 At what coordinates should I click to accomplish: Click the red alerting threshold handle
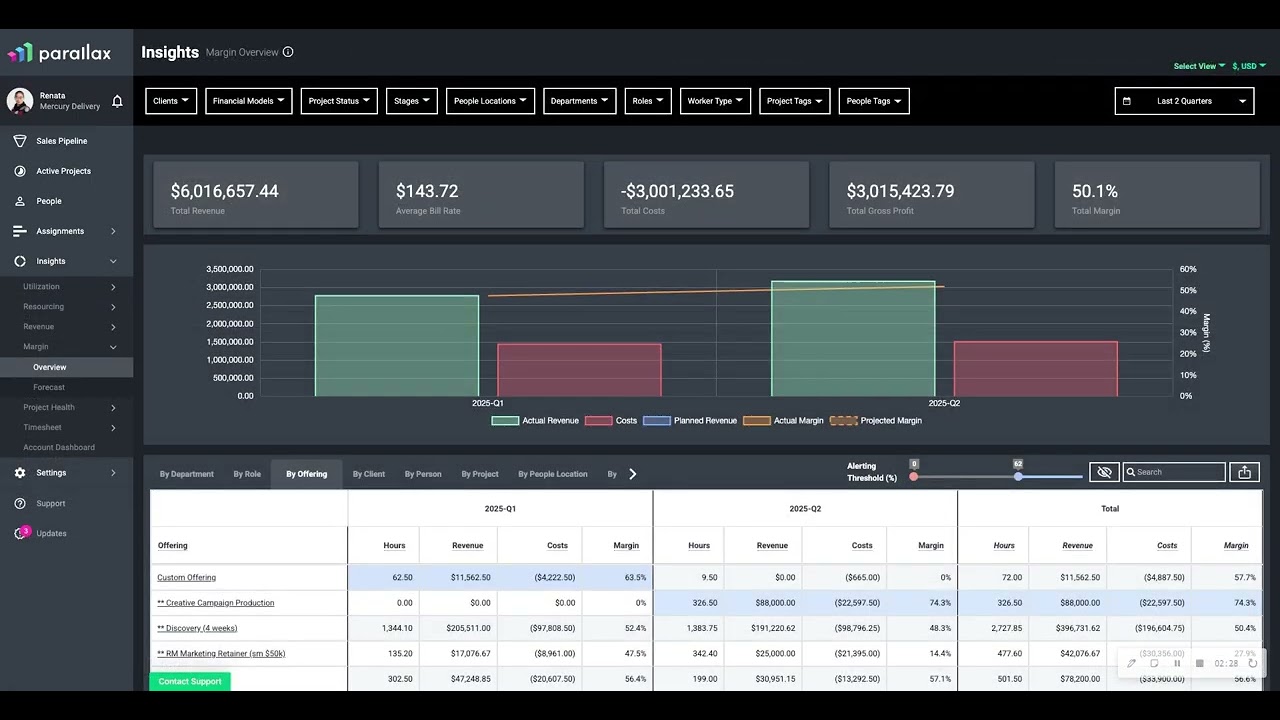(x=914, y=477)
